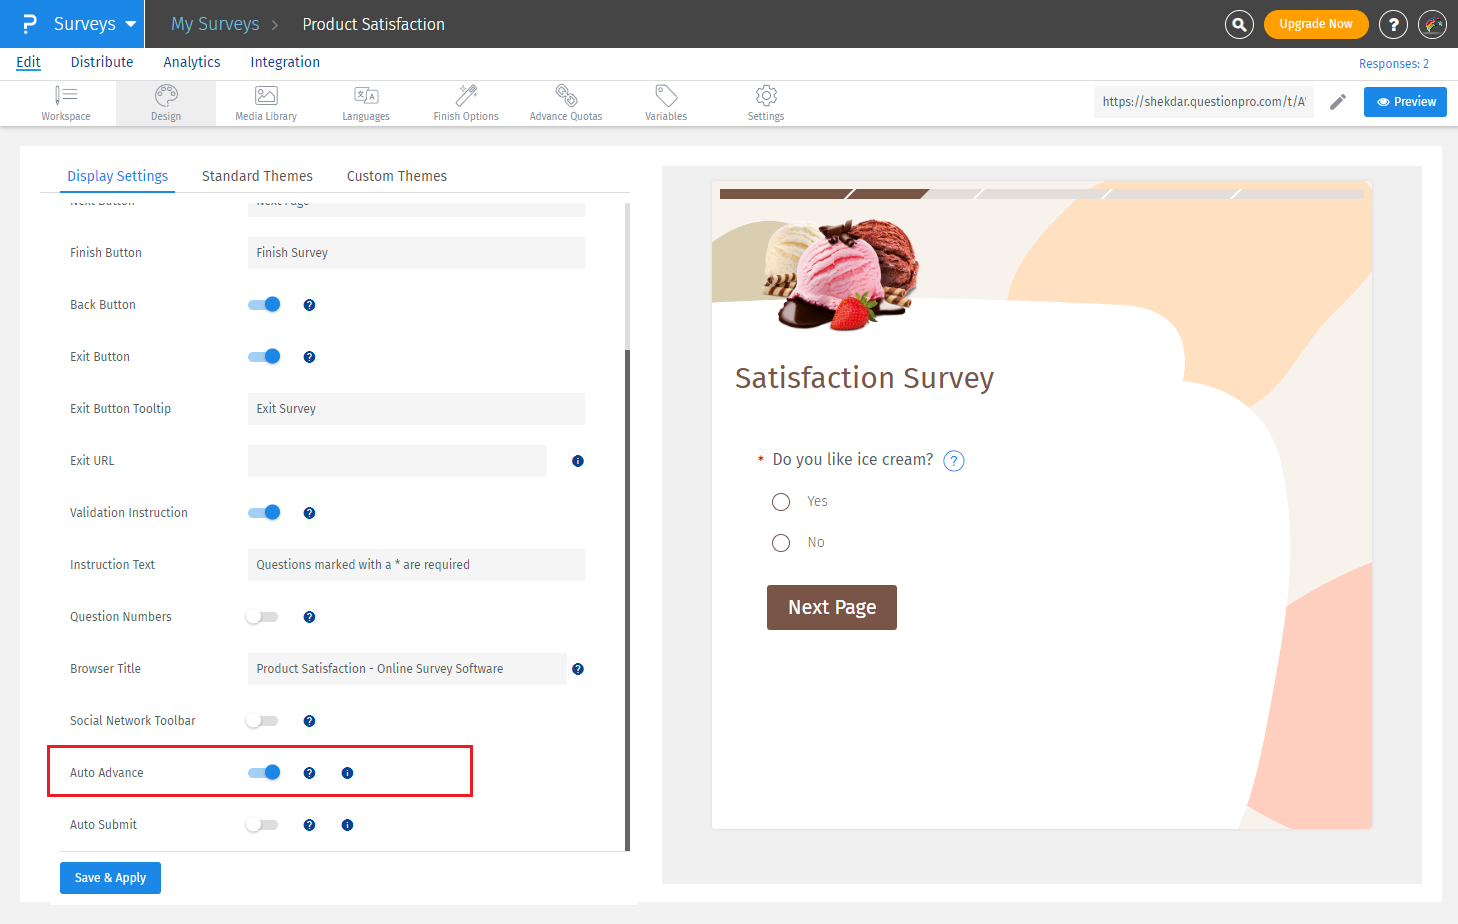
Task: Enable the Question Numbers toggle
Action: [x=262, y=616]
